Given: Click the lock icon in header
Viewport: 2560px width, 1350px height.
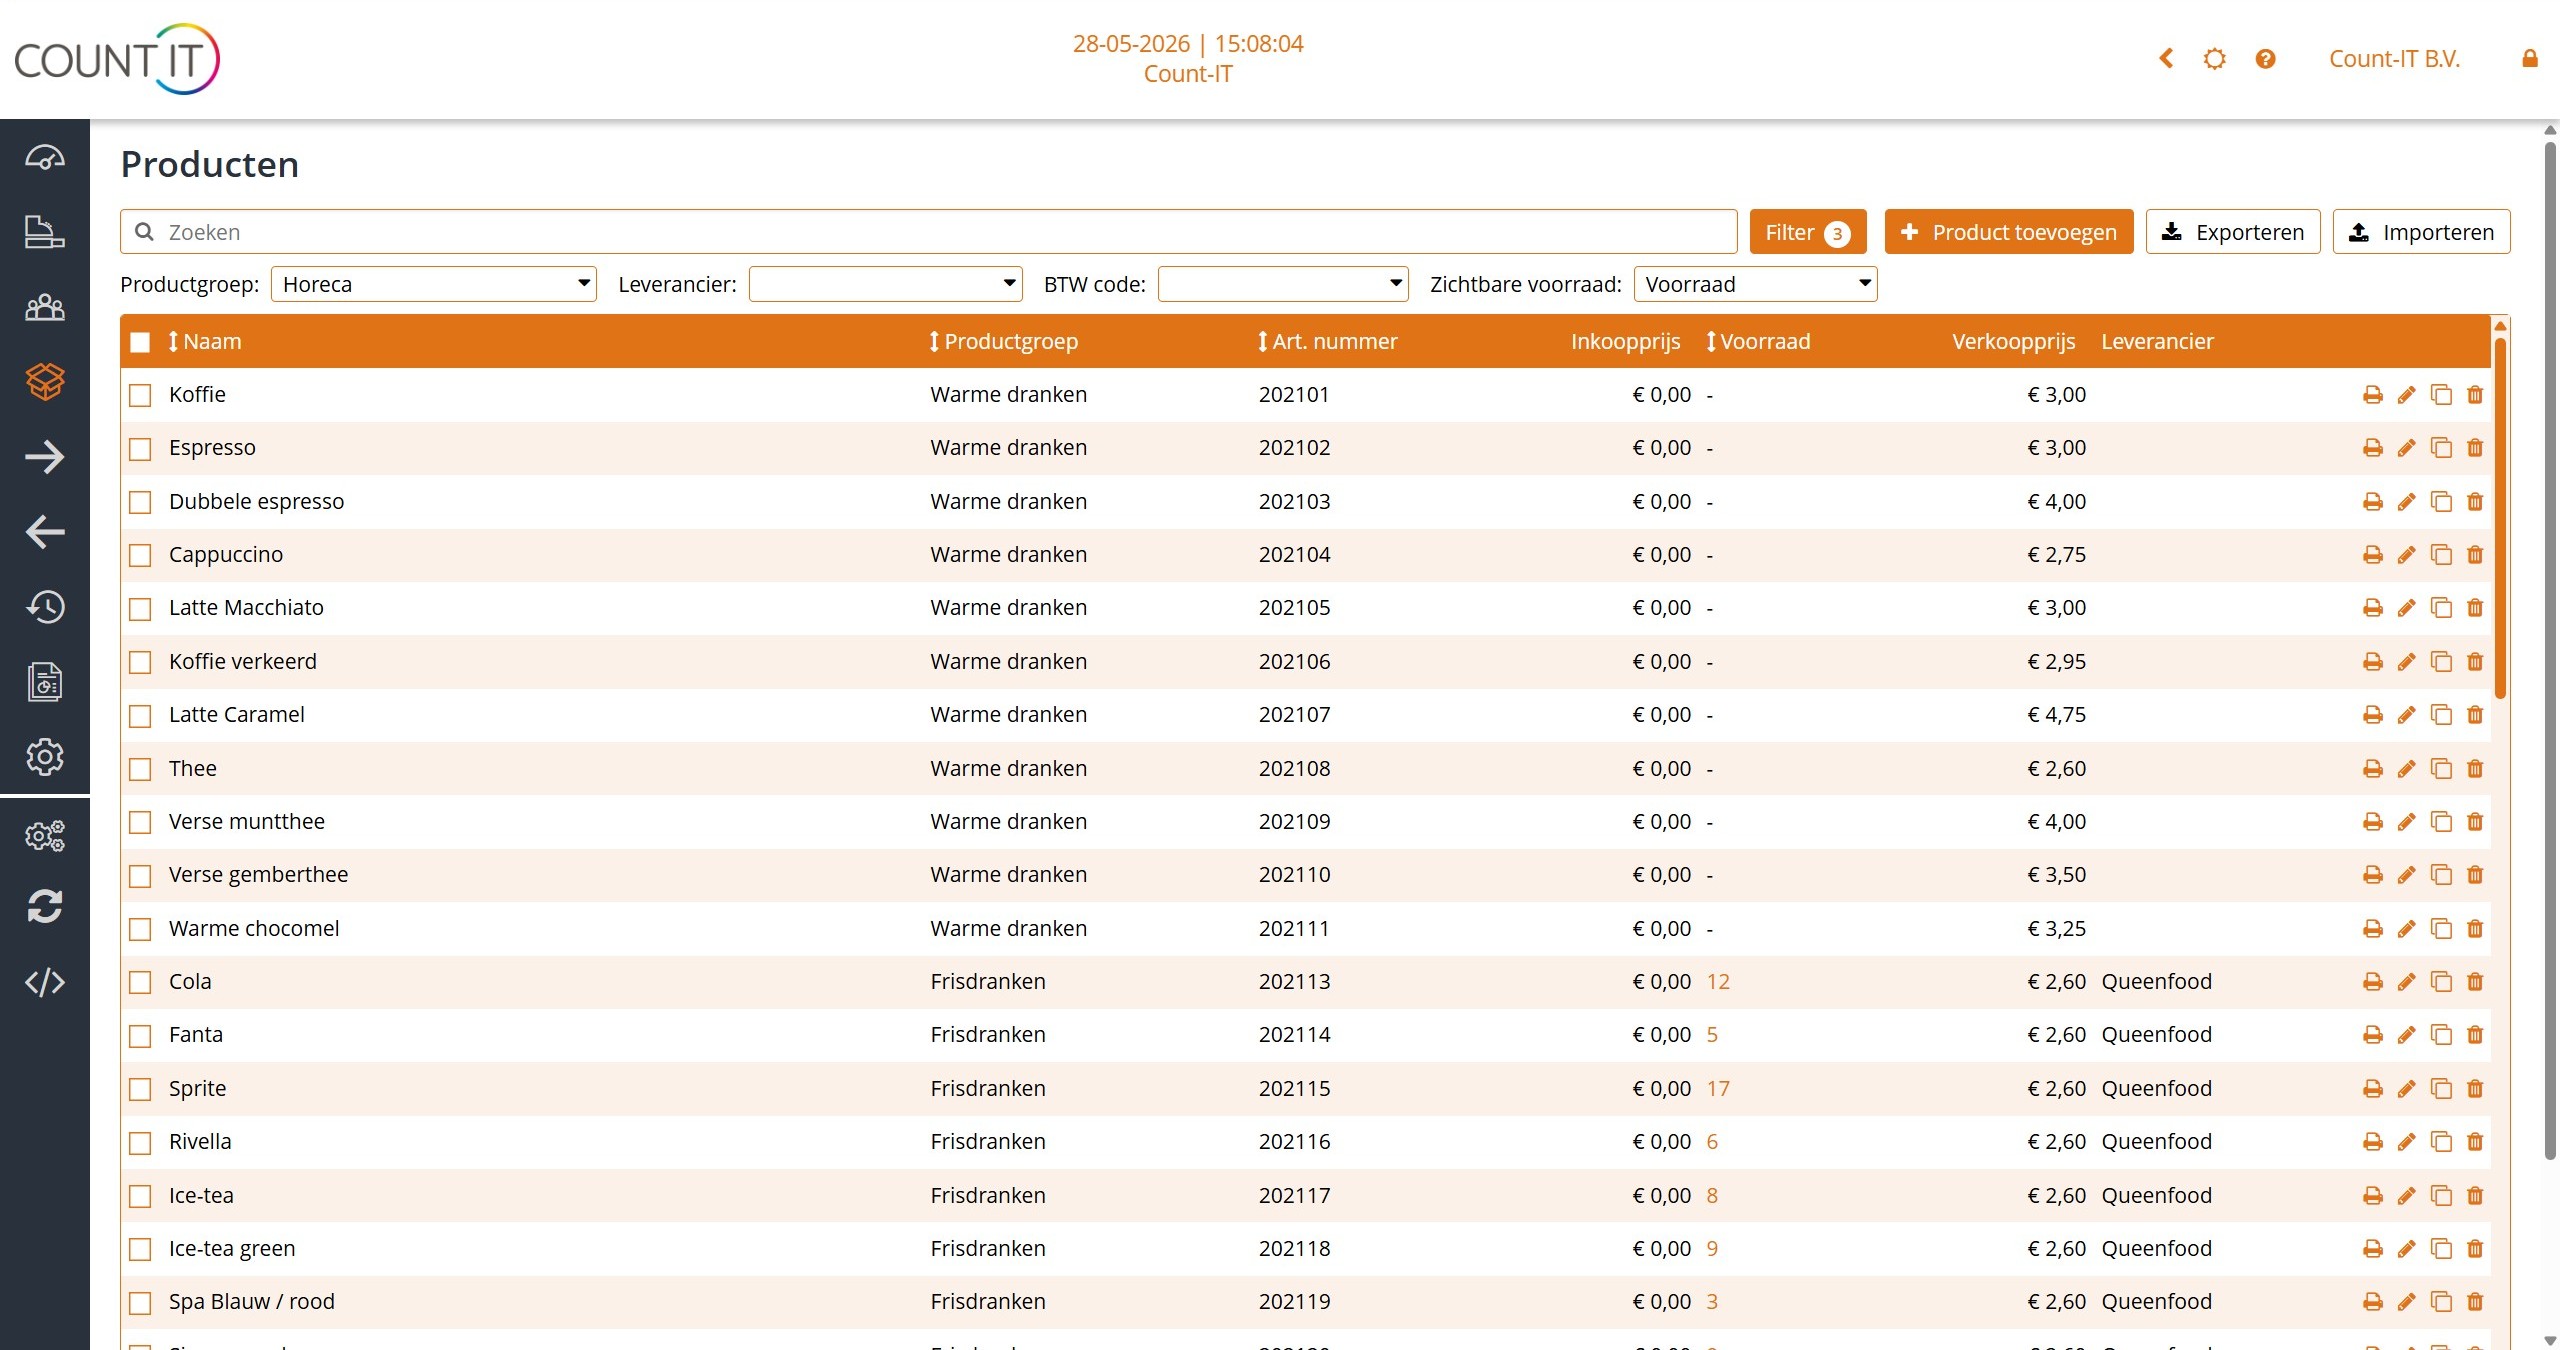Looking at the screenshot, I should point(2530,59).
